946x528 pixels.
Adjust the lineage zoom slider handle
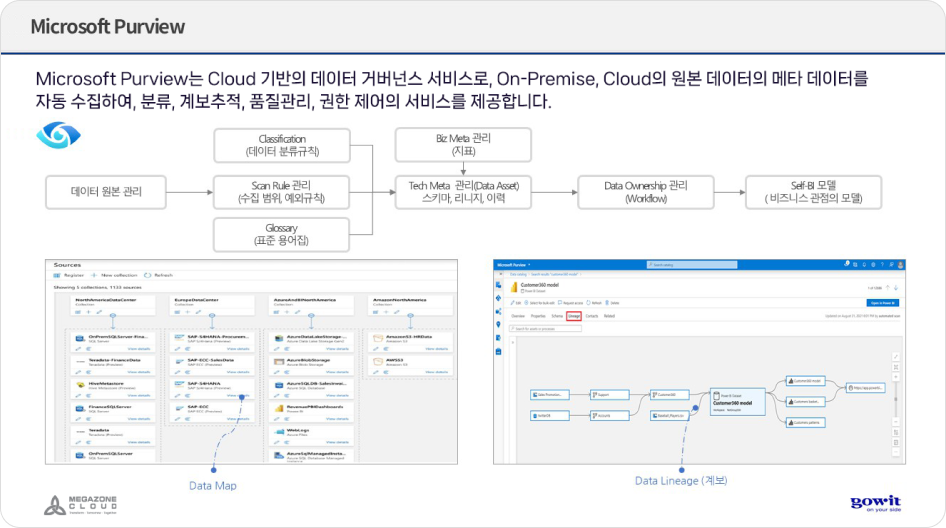pos(896,399)
